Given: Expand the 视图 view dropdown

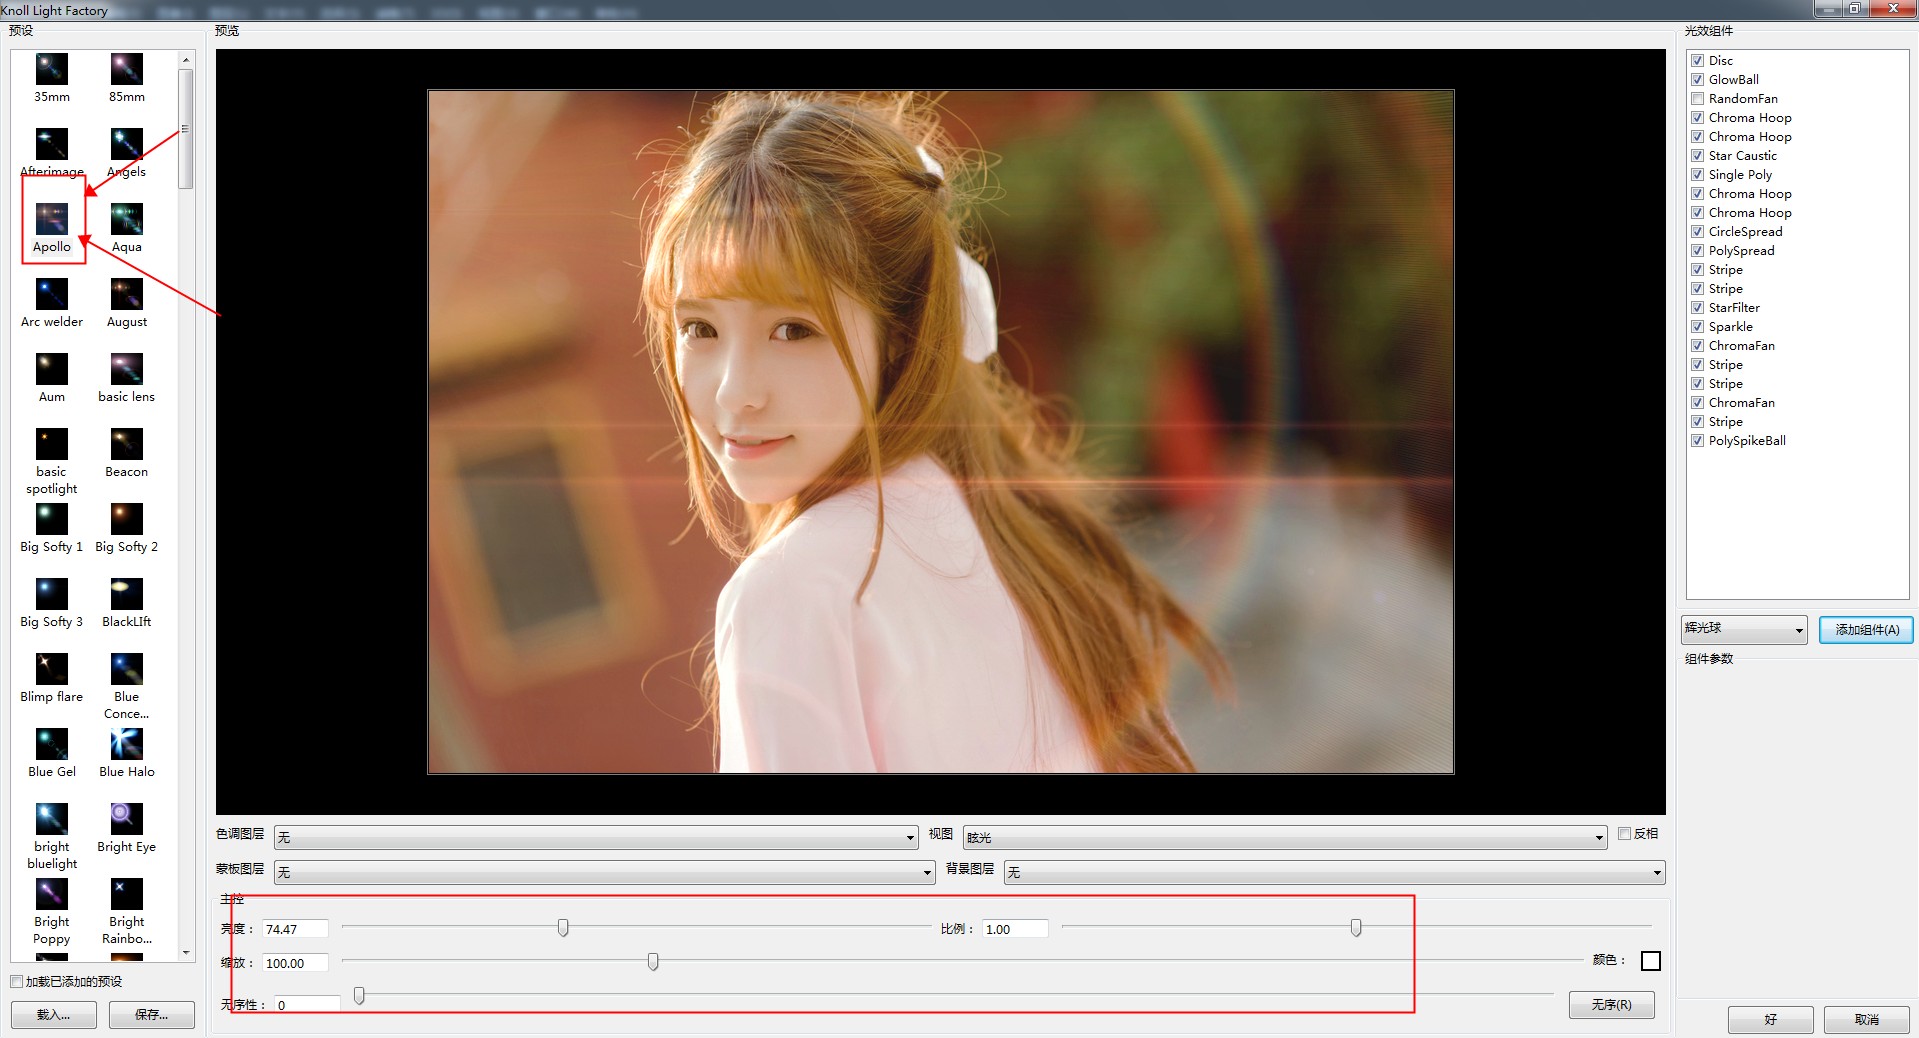Looking at the screenshot, I should pos(1284,837).
